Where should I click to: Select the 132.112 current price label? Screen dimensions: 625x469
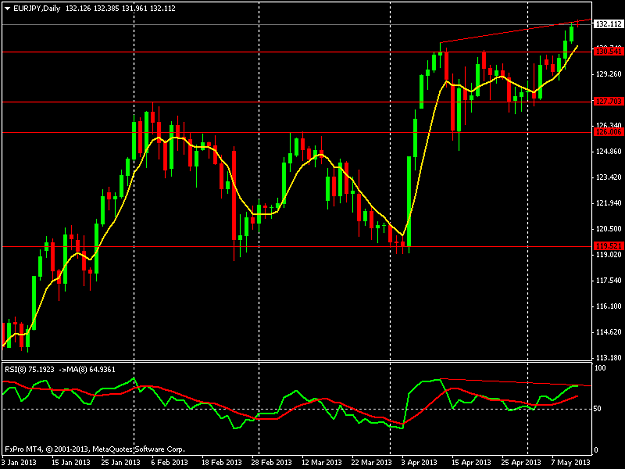tap(608, 24)
